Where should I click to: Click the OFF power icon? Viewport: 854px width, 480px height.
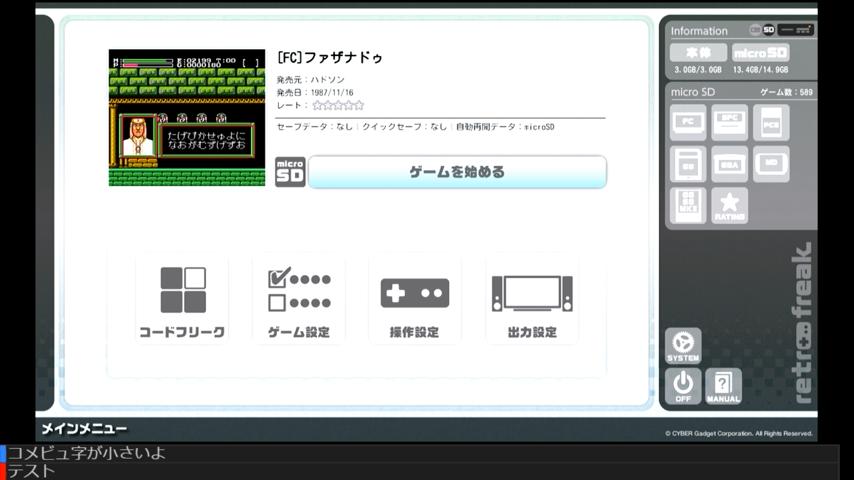tap(683, 386)
